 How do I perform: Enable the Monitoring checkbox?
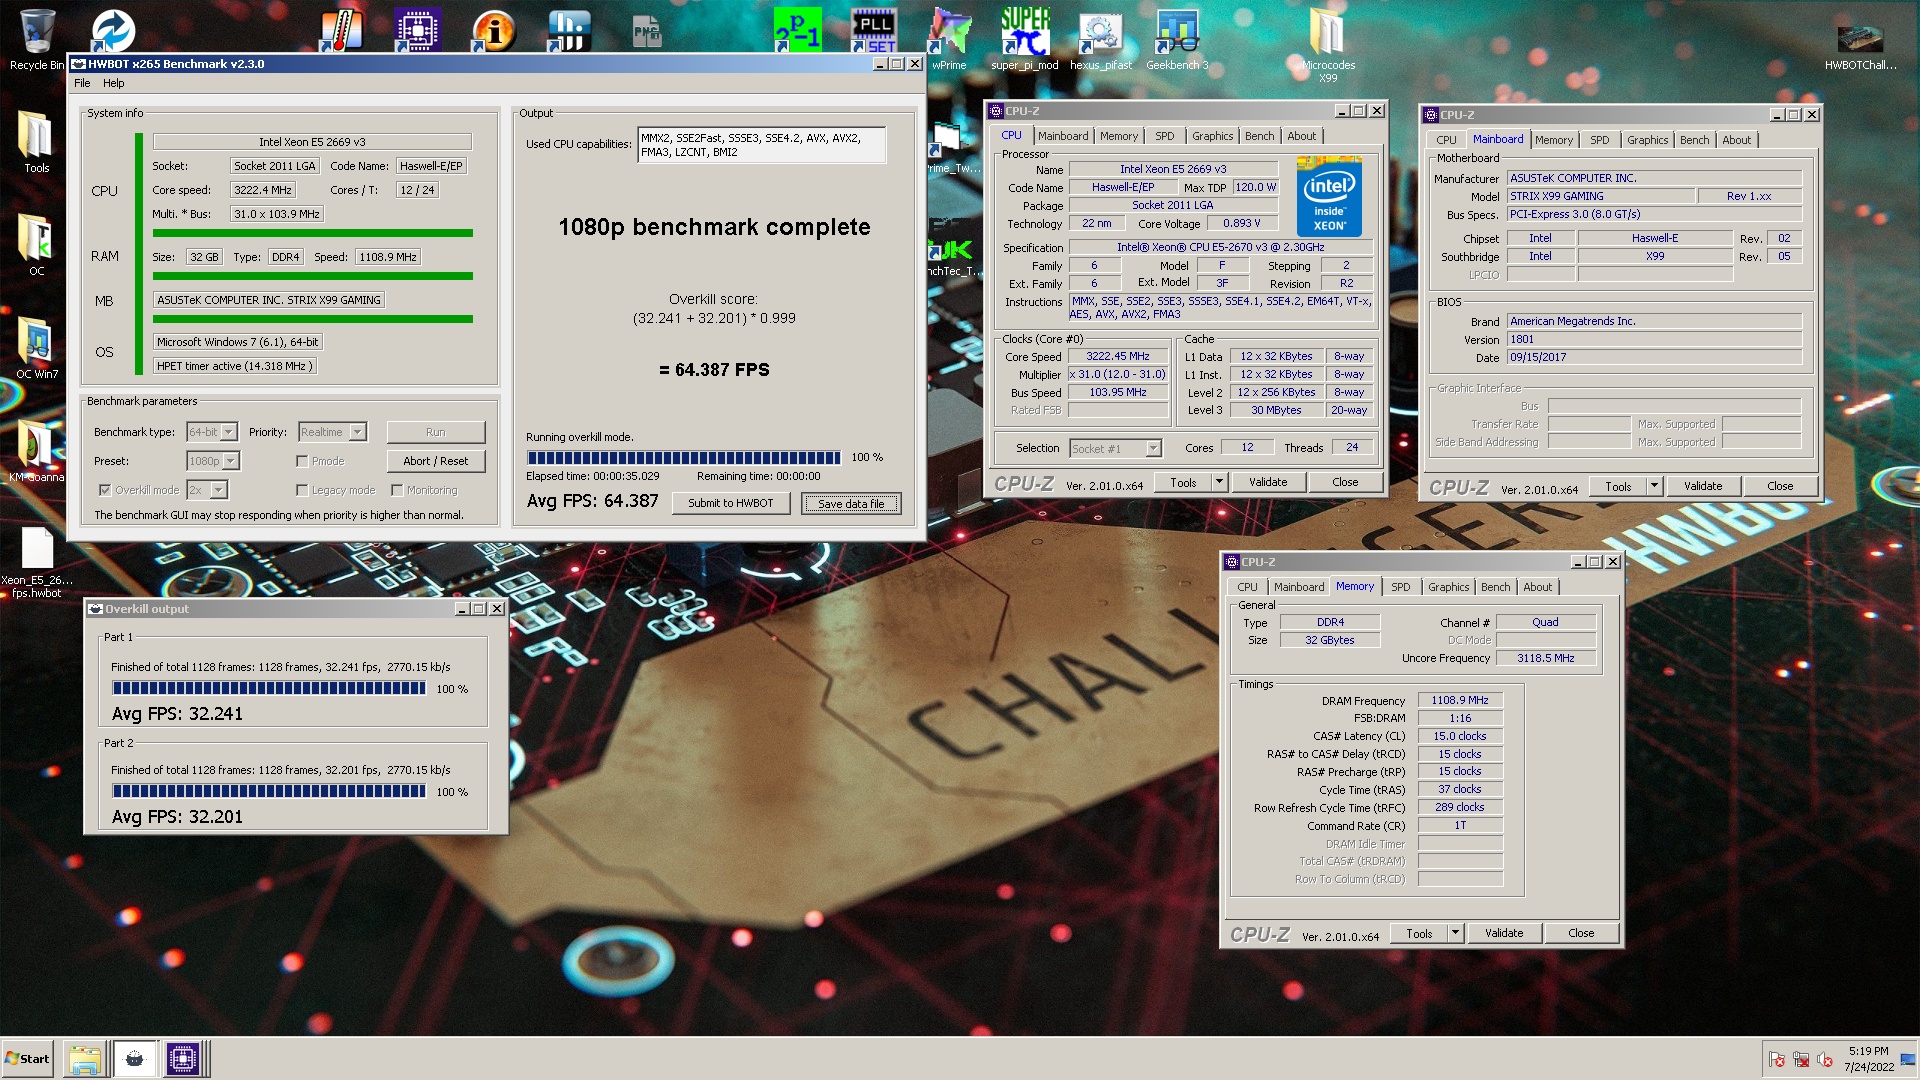(x=397, y=490)
